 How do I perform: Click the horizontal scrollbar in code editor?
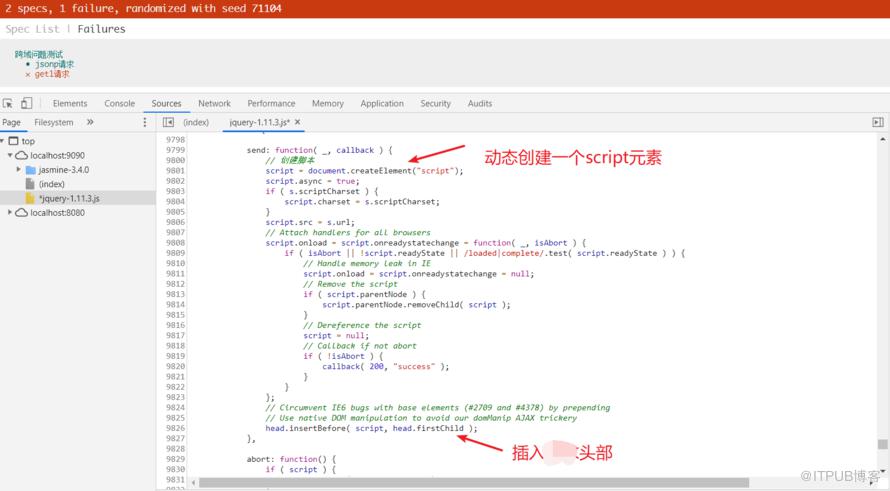474,482
